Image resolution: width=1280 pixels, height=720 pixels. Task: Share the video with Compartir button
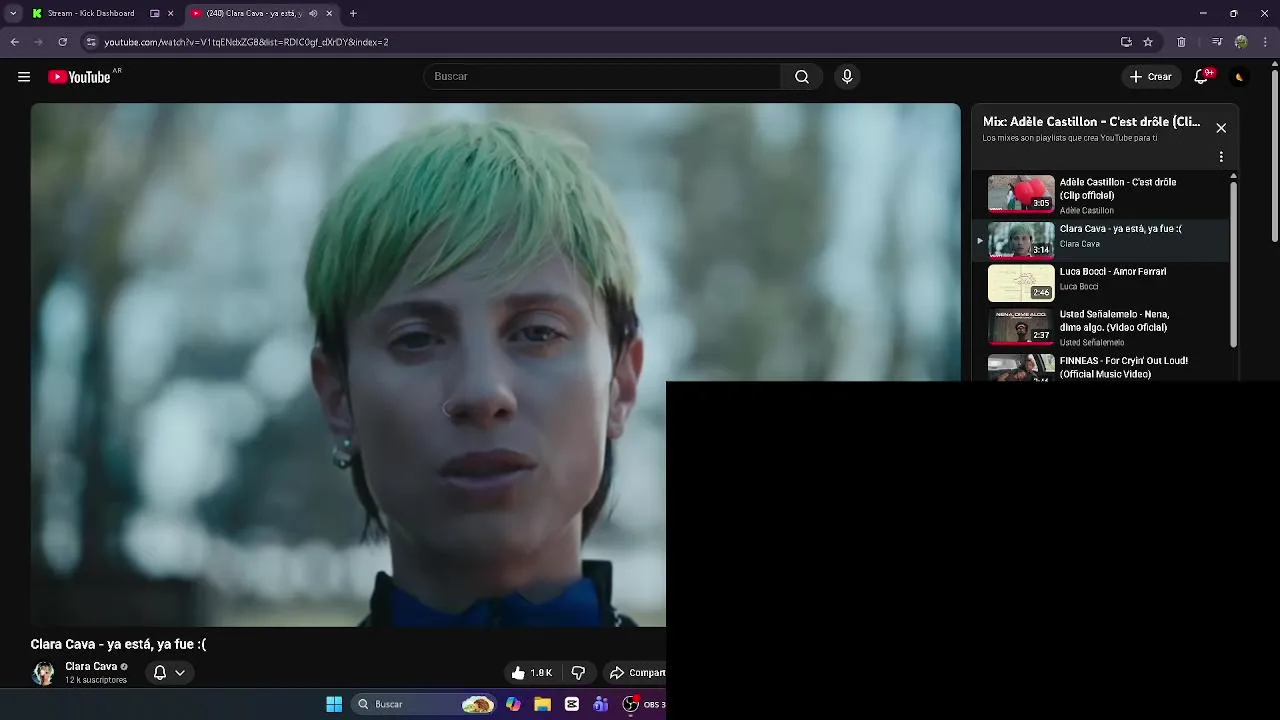637,673
